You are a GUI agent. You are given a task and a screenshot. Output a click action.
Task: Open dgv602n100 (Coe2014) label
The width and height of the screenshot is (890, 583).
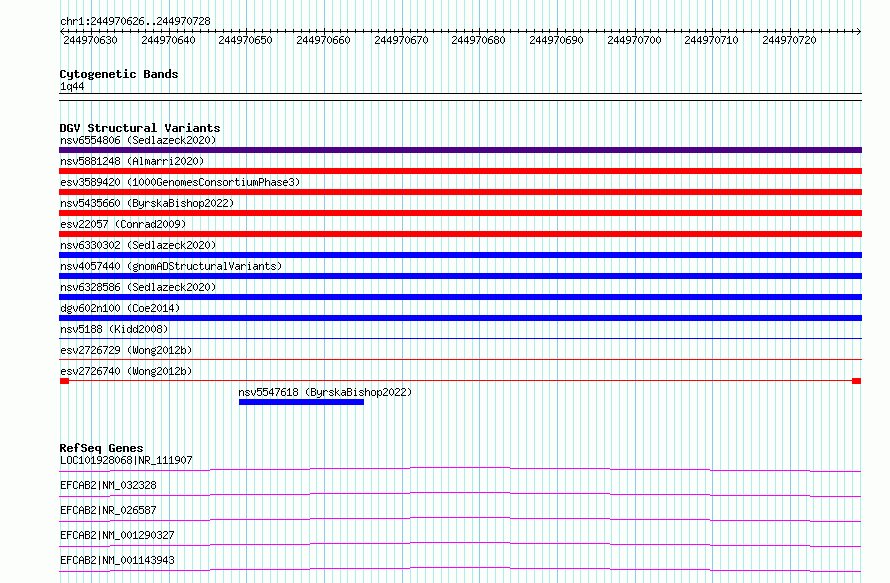(120, 308)
